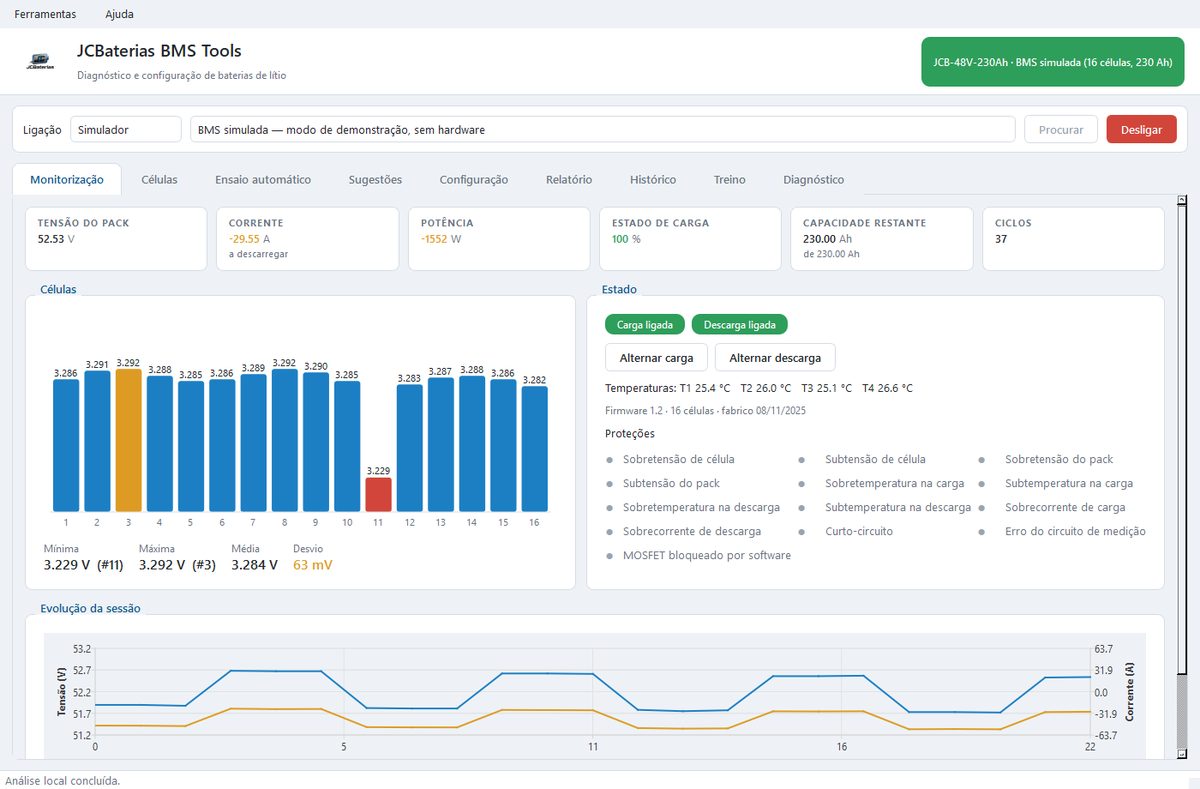The image size is (1200, 789).
Task: Open the Ajuda menu
Action: click(119, 14)
